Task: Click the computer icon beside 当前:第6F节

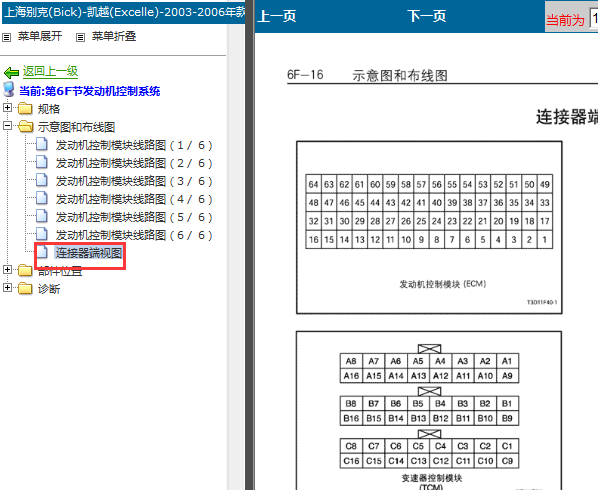Action: pyautogui.click(x=8, y=90)
